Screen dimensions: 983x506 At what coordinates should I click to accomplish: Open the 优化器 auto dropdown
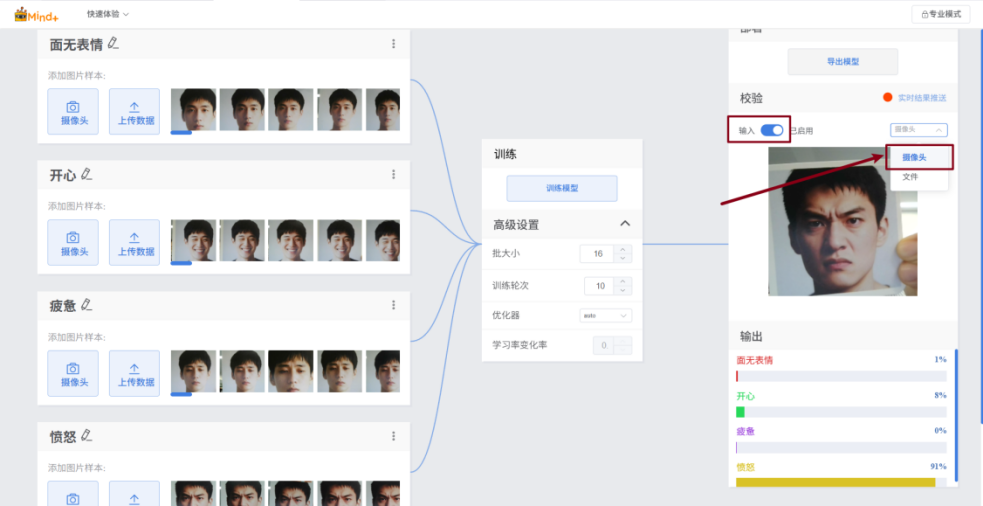606,316
